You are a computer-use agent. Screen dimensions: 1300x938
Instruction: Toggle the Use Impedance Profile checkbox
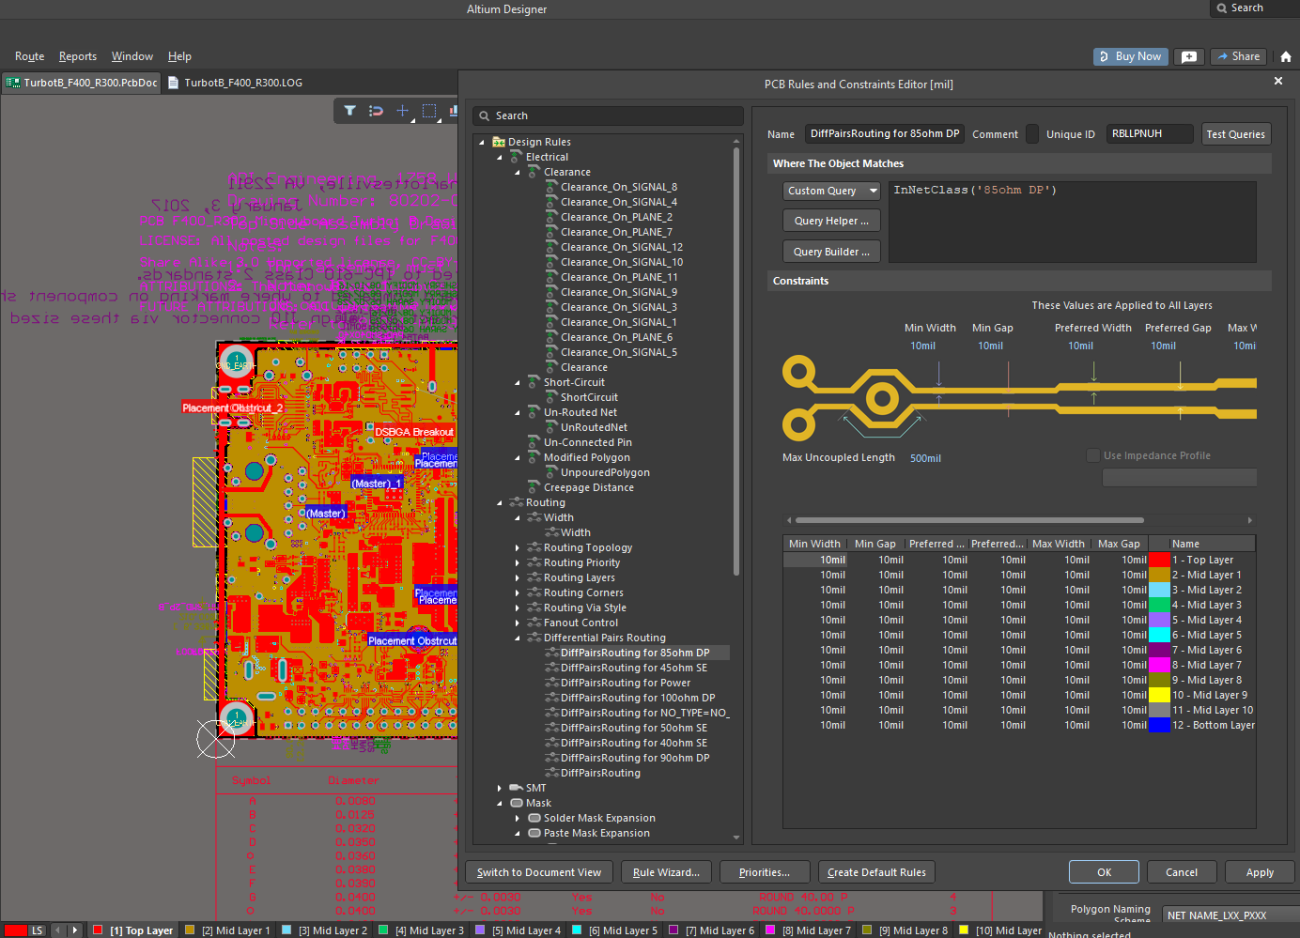(1093, 456)
